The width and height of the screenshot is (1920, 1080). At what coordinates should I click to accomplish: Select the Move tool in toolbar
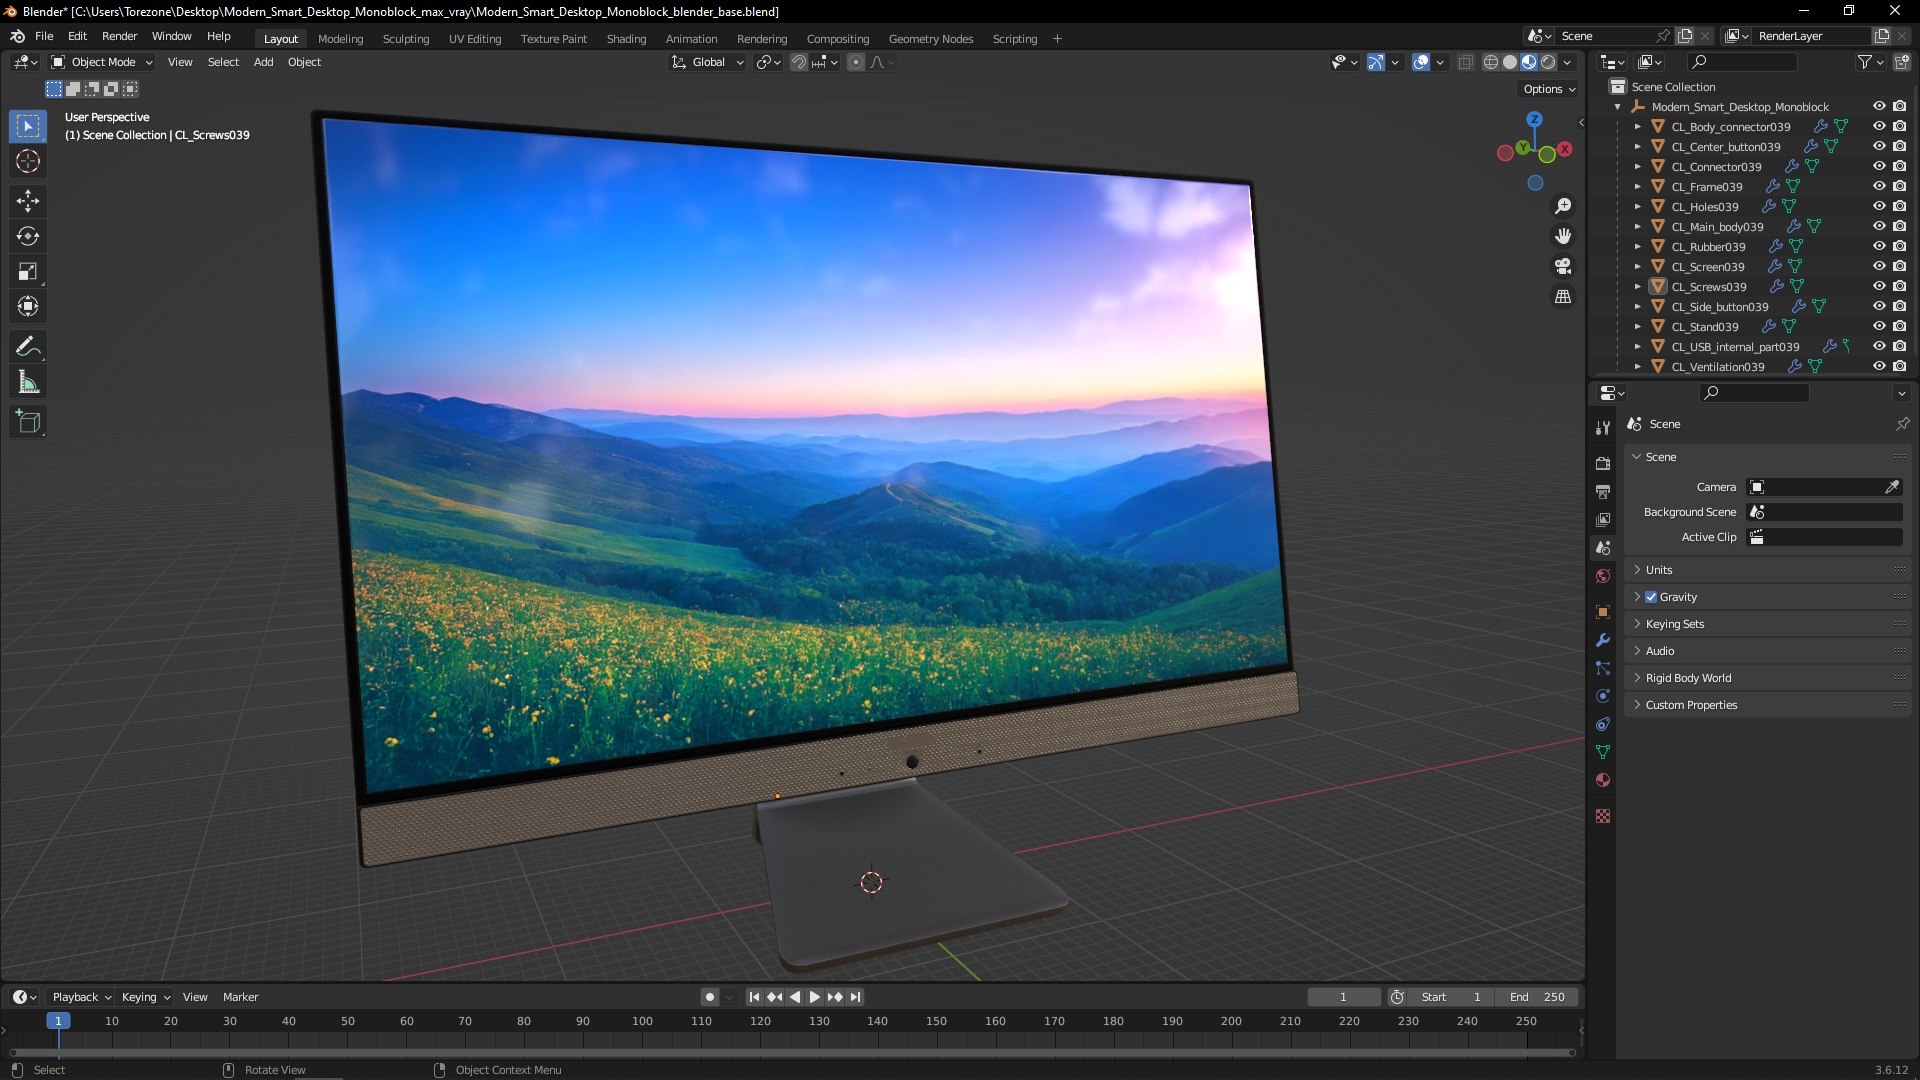[28, 201]
